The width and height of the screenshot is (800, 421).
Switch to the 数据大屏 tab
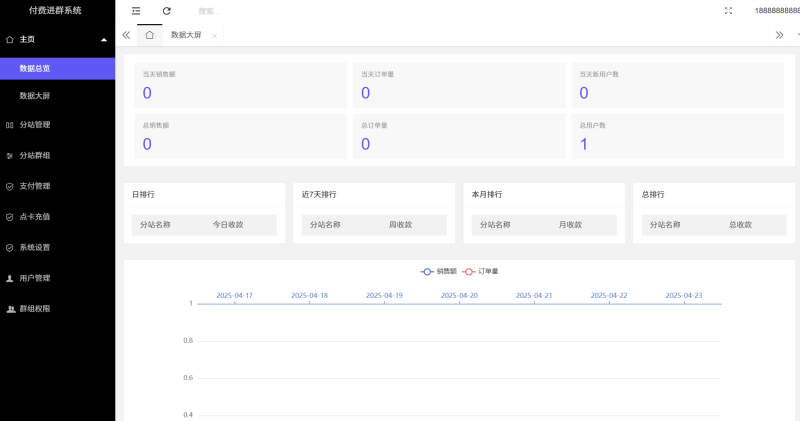[186, 34]
